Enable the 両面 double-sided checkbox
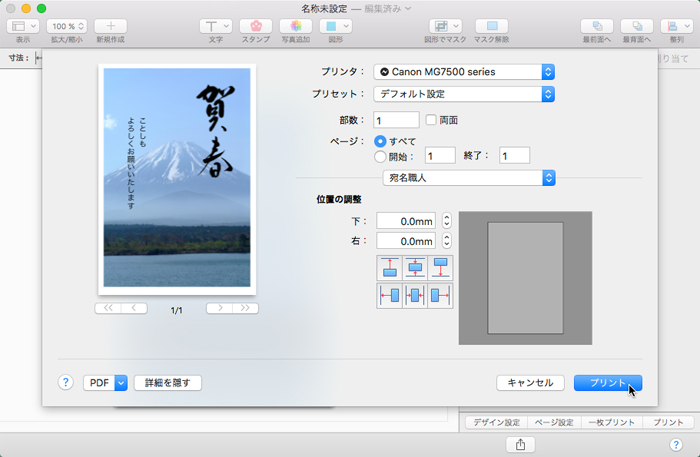 click(x=431, y=120)
